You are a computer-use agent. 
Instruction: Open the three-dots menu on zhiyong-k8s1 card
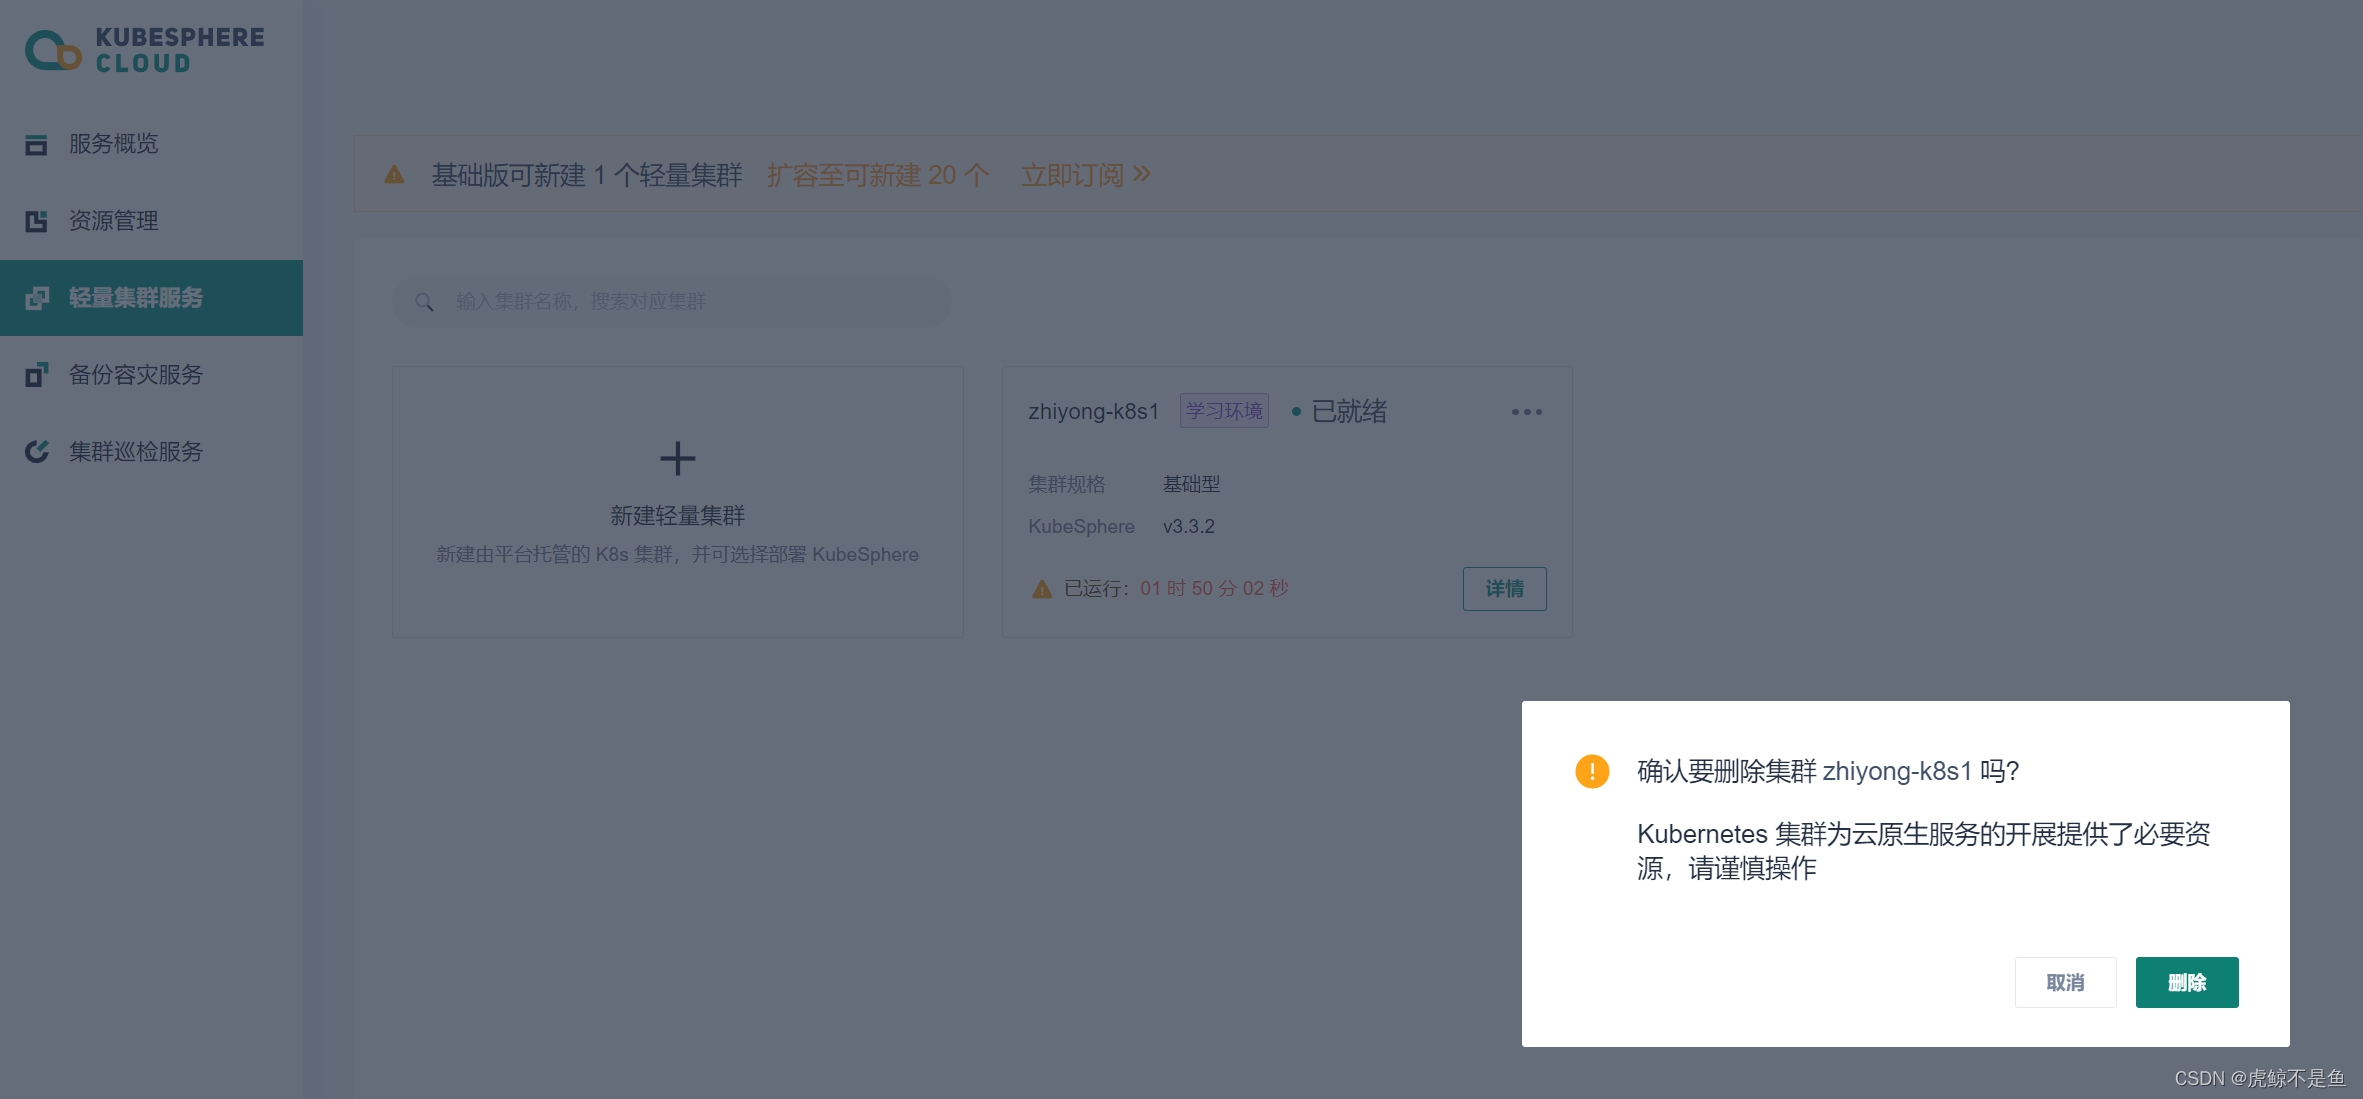coord(1527,412)
